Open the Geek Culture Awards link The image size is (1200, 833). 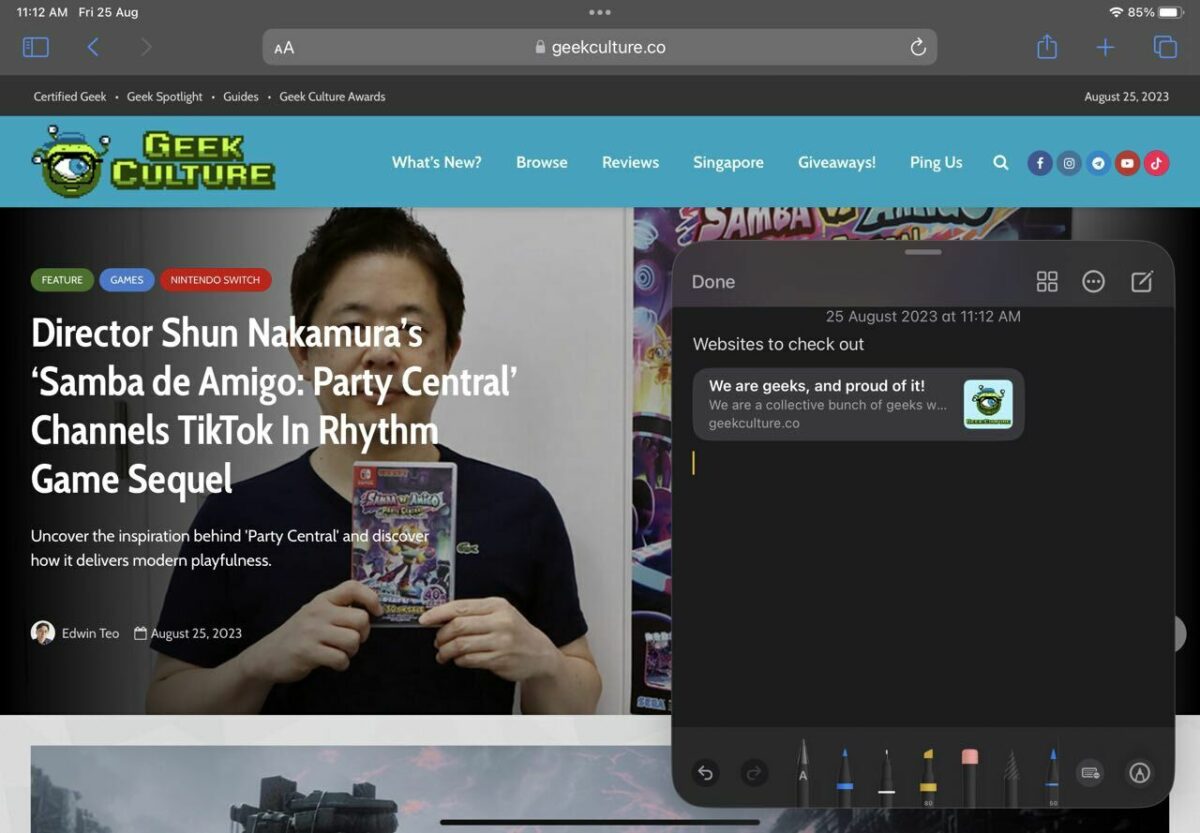[332, 97]
